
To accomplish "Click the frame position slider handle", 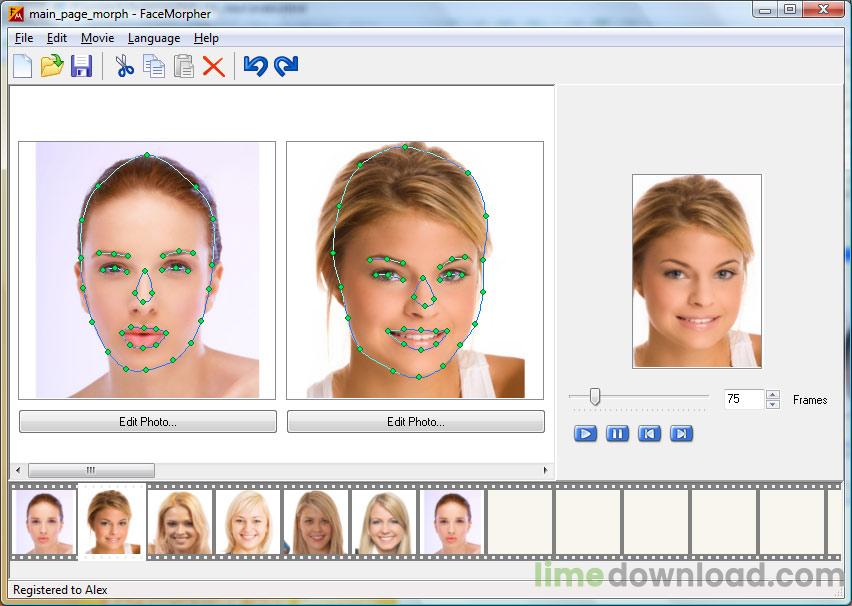I will tap(595, 397).
